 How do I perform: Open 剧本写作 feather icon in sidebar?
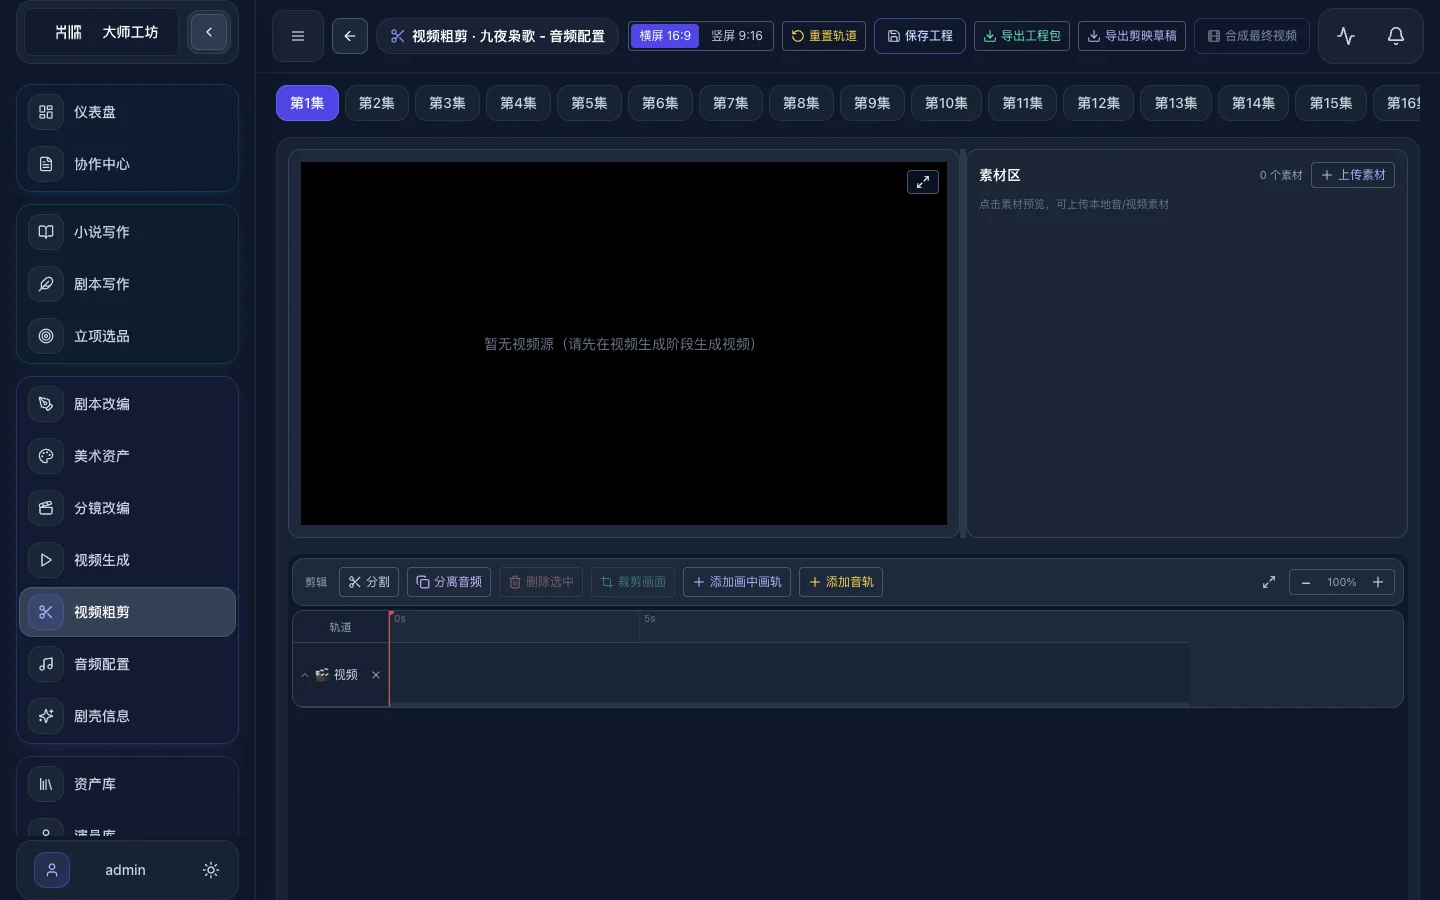tap(46, 284)
